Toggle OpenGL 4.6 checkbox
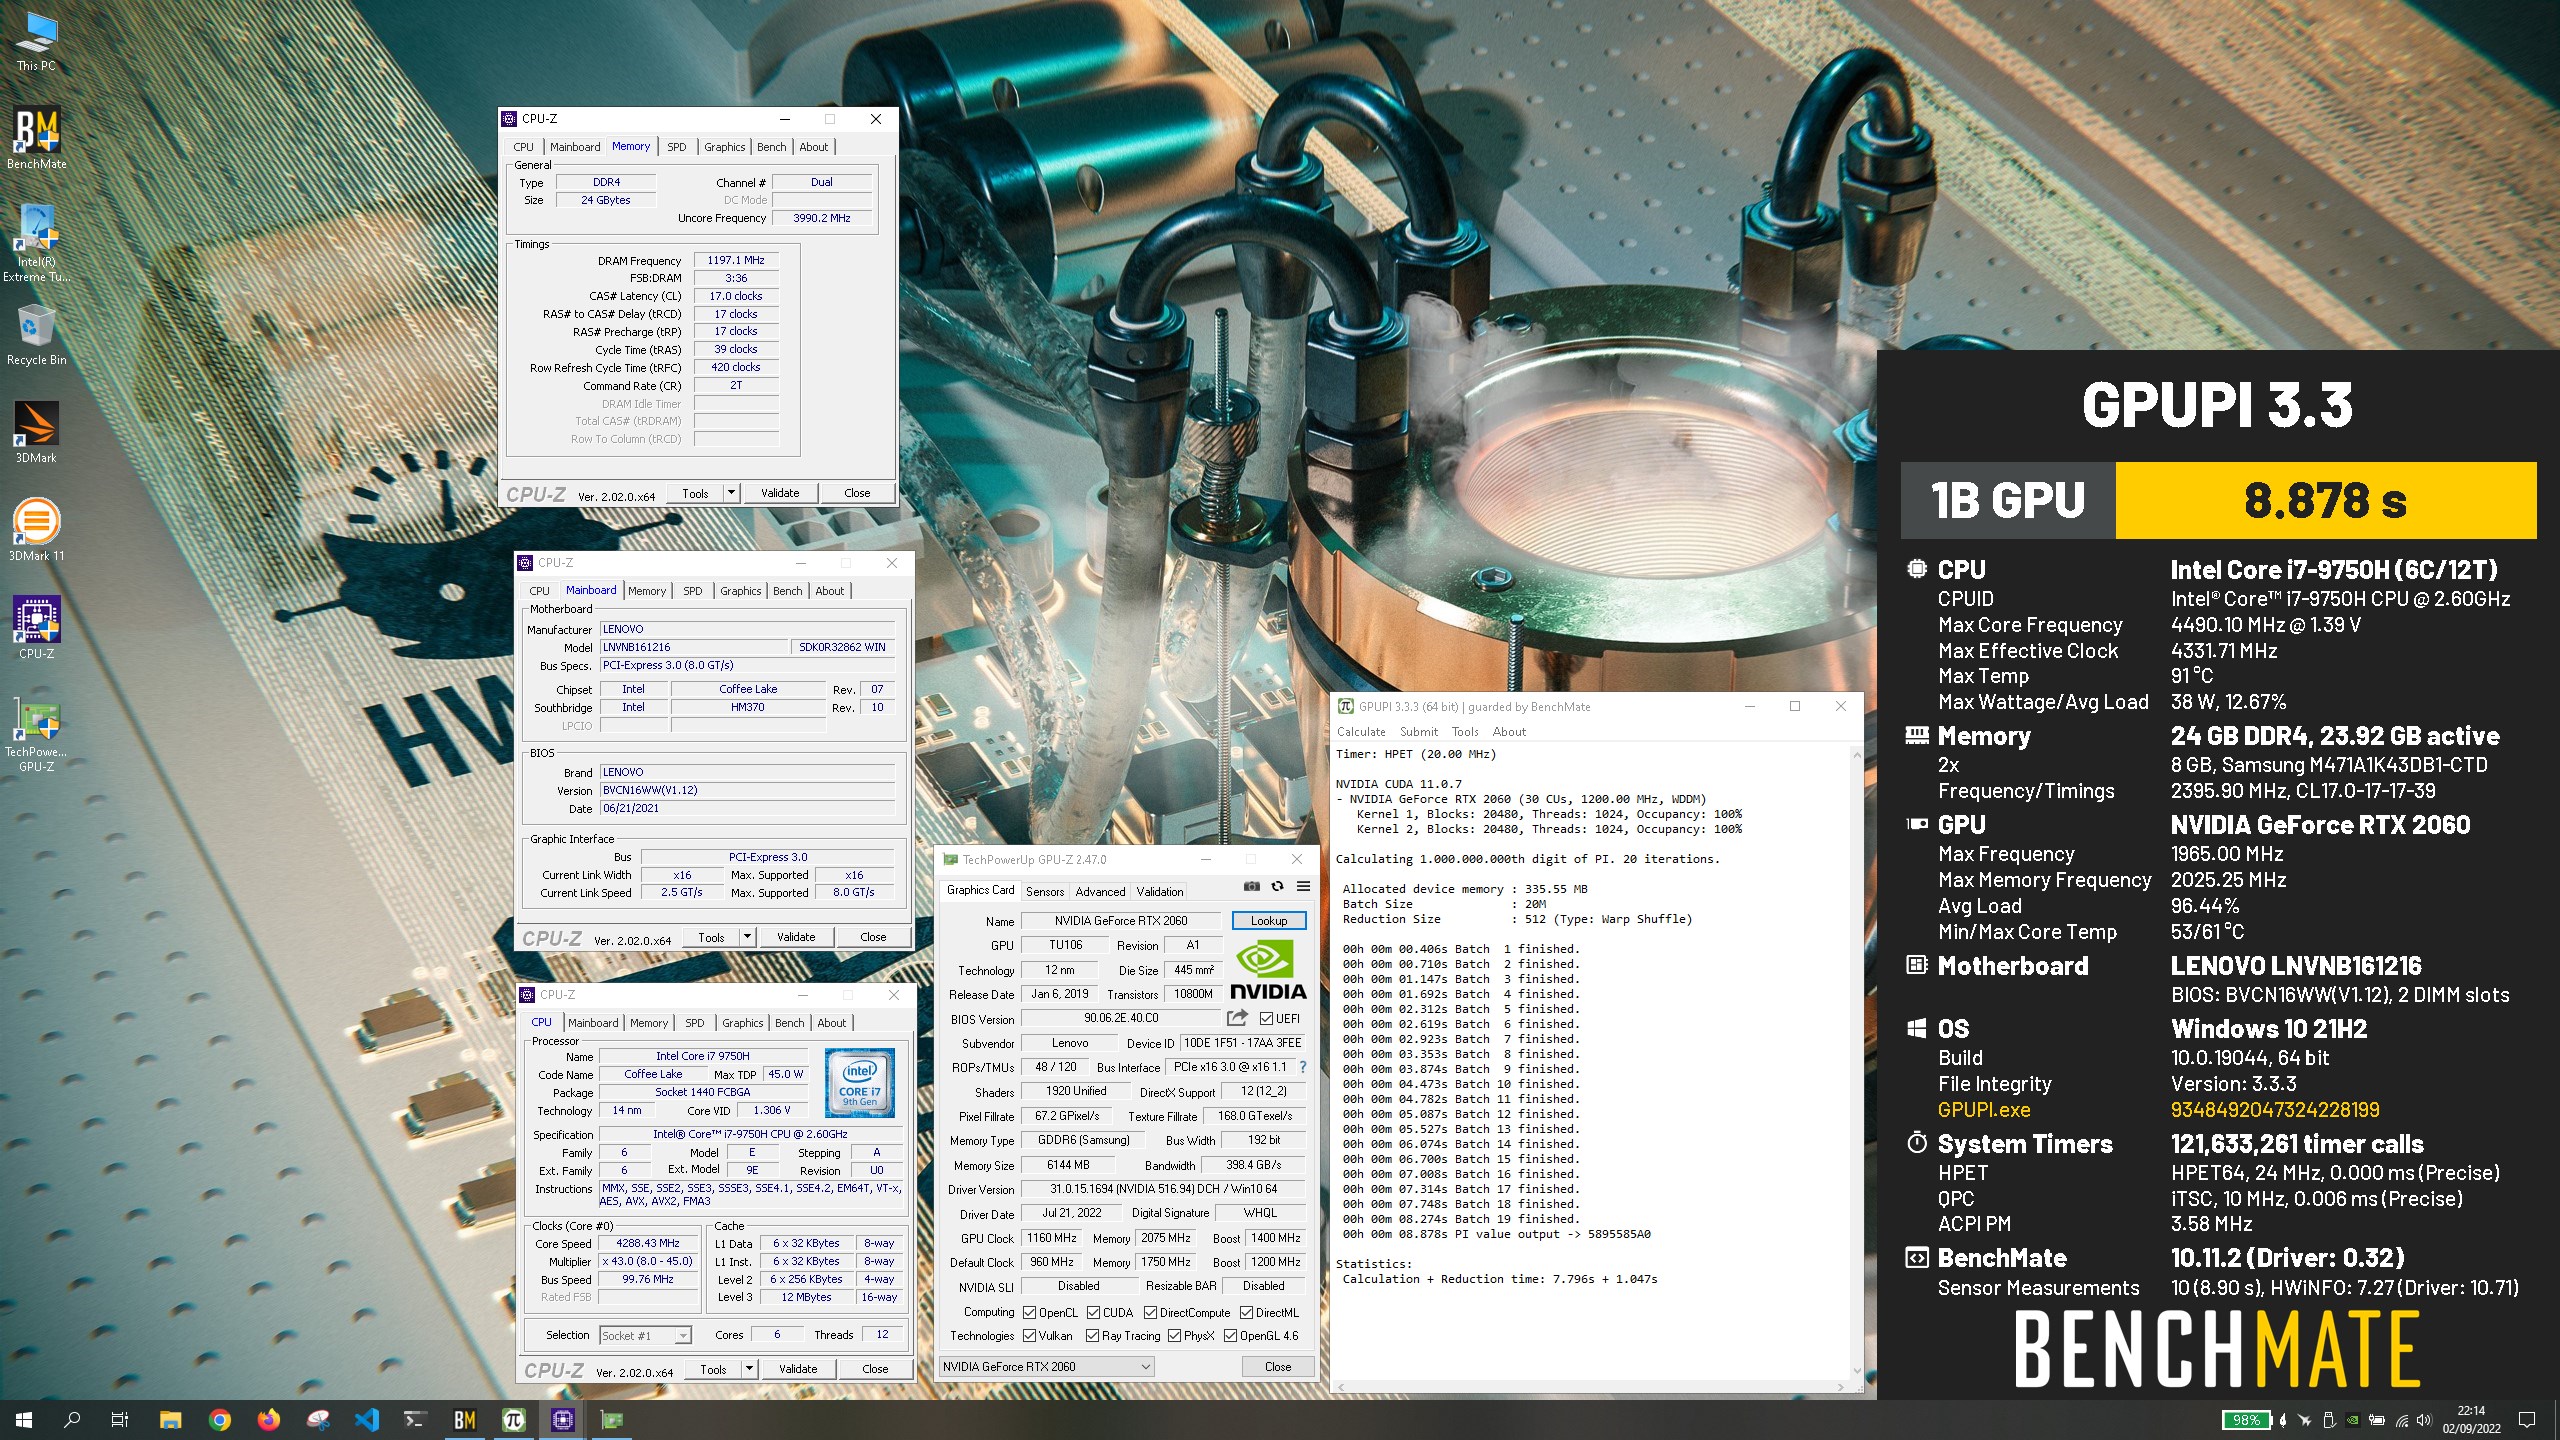2560x1440 pixels. click(x=1230, y=1335)
